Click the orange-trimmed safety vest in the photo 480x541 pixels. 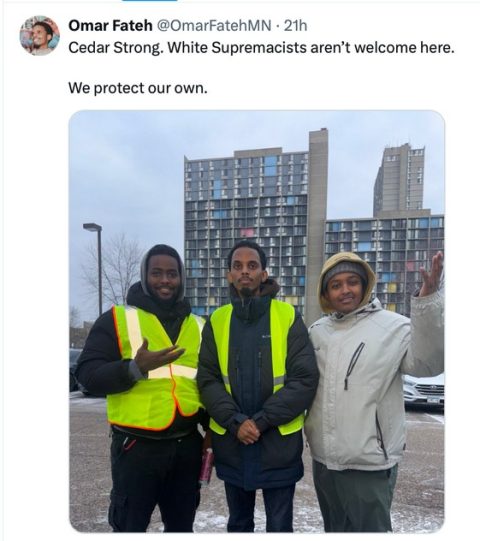click(156, 367)
